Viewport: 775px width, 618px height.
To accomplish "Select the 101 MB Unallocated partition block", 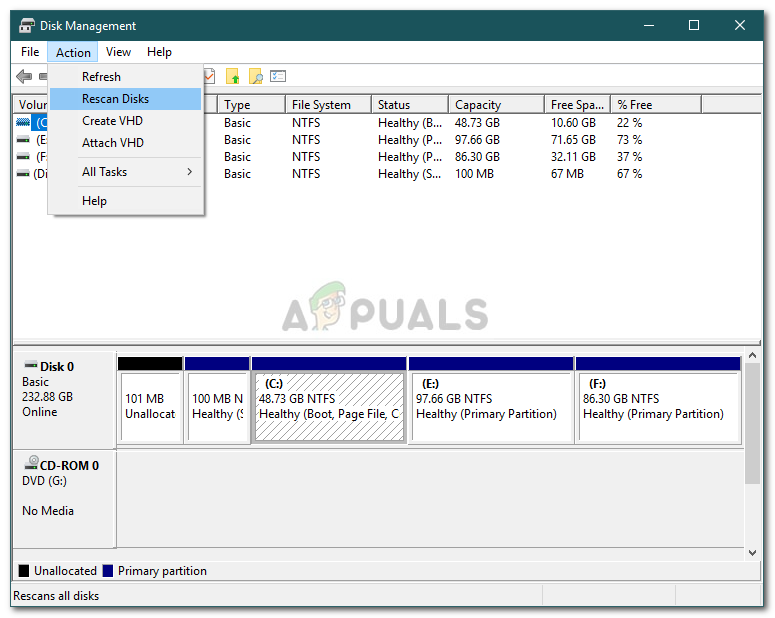I will (x=150, y=399).
